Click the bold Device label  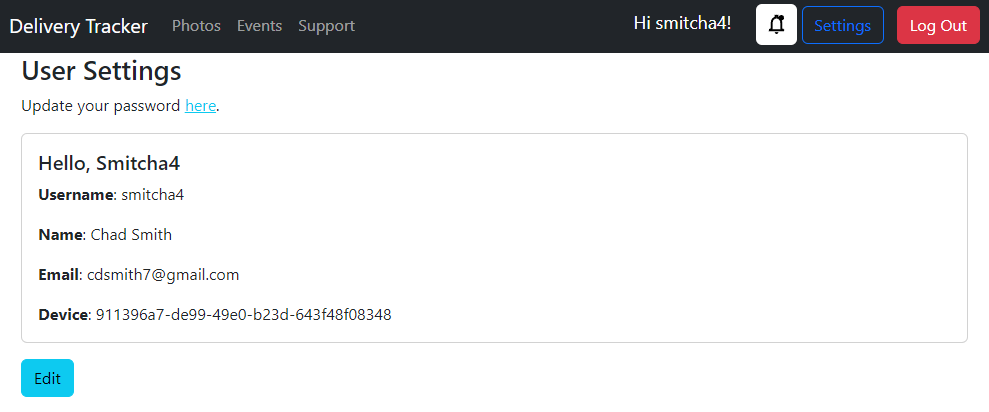point(63,315)
